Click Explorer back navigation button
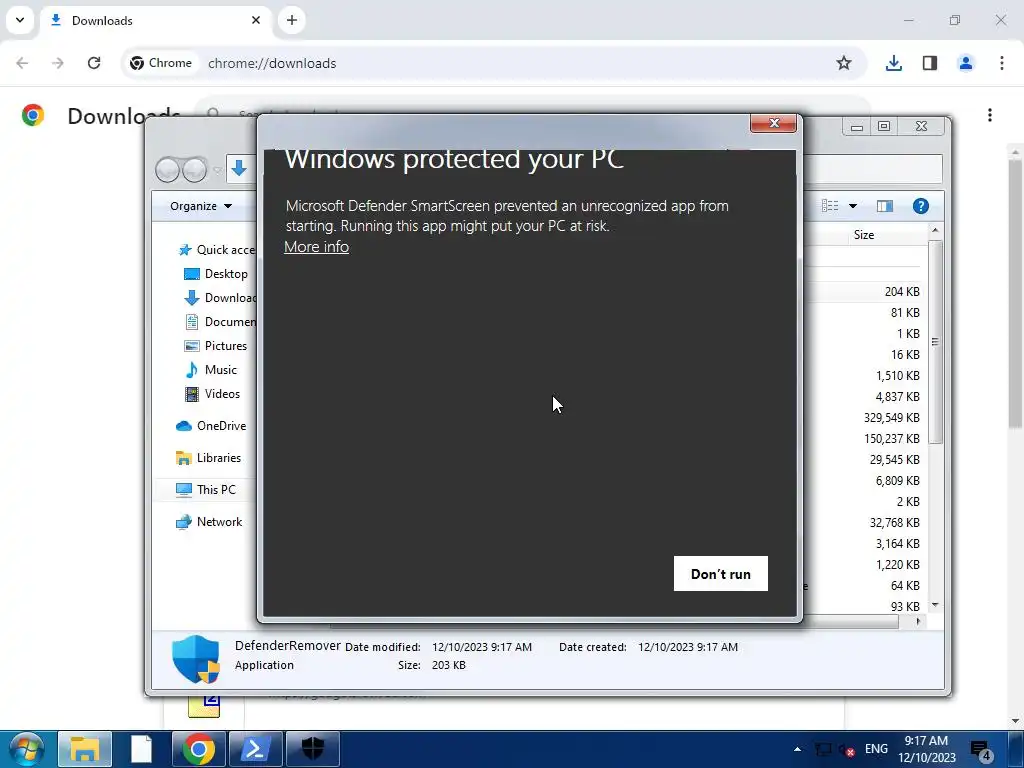This screenshot has height=768, width=1024. 167,170
